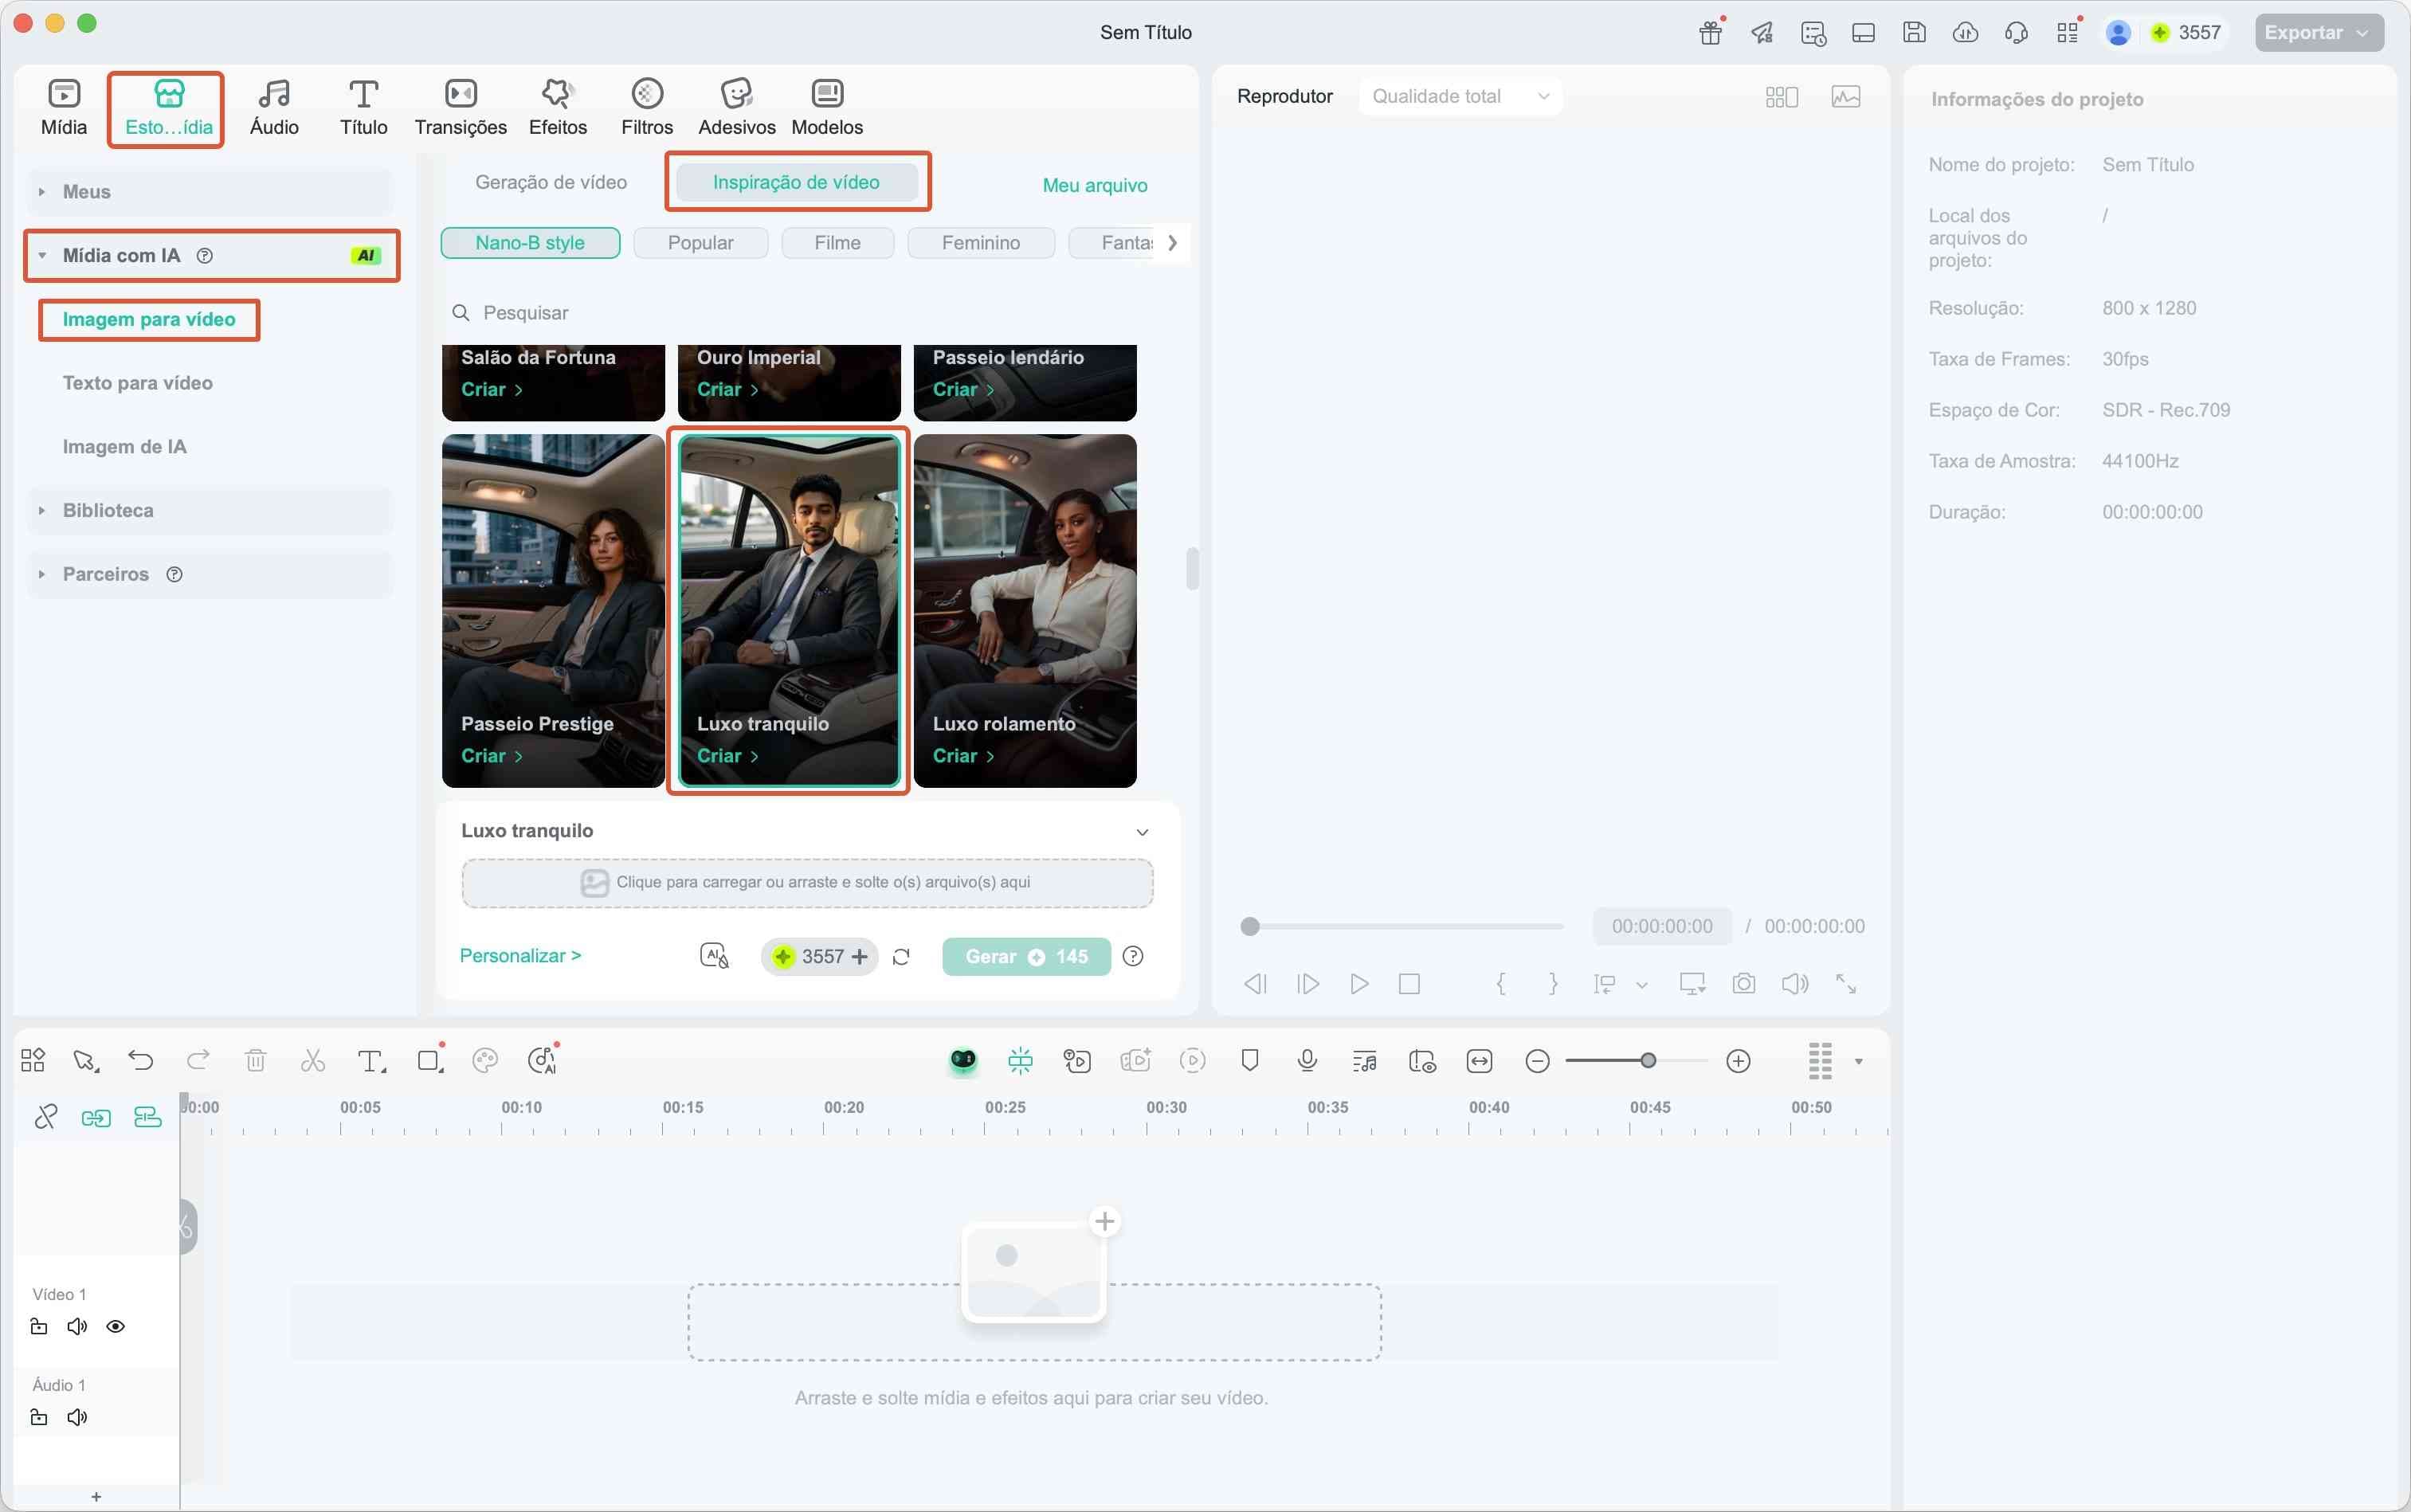This screenshot has width=2411, height=1512.
Task: Click the delete clip trash icon
Action: (x=256, y=1059)
